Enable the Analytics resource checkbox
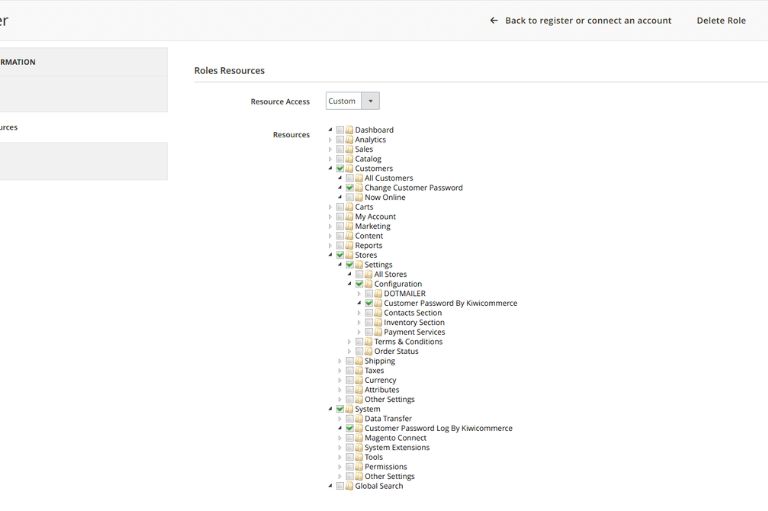 tap(340, 140)
